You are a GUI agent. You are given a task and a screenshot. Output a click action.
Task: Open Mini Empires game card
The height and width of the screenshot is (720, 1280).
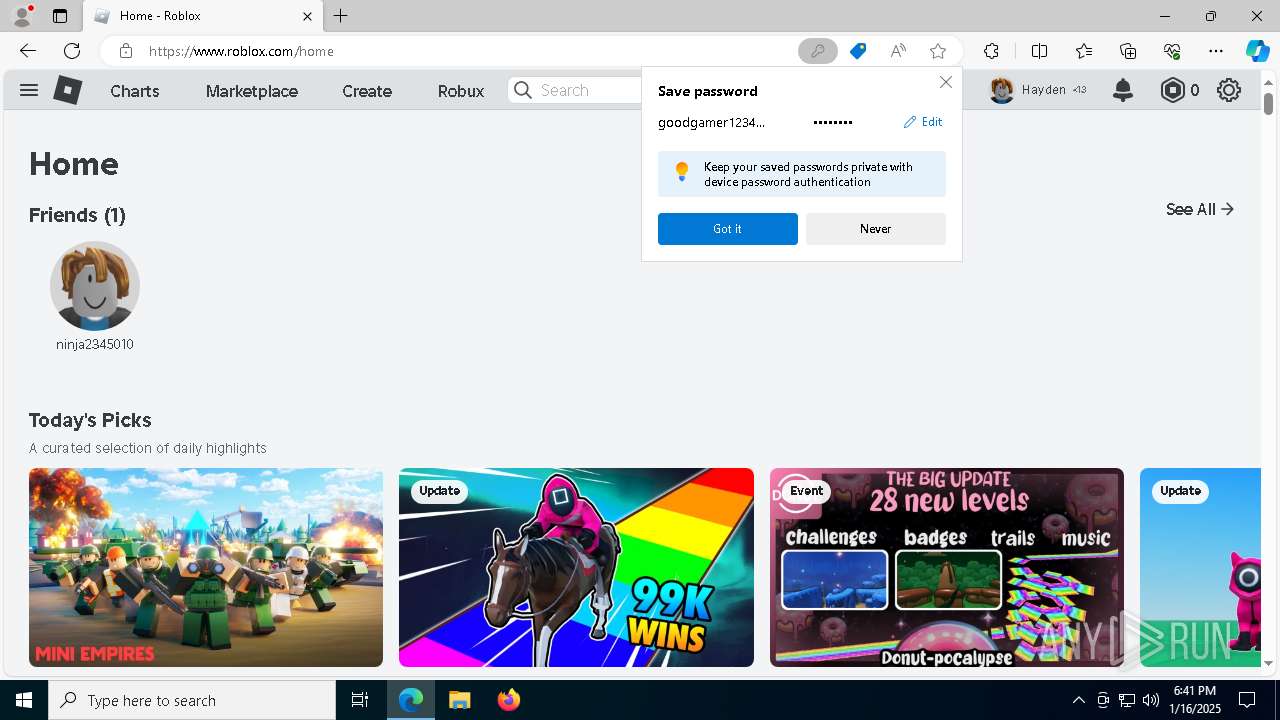(206, 567)
